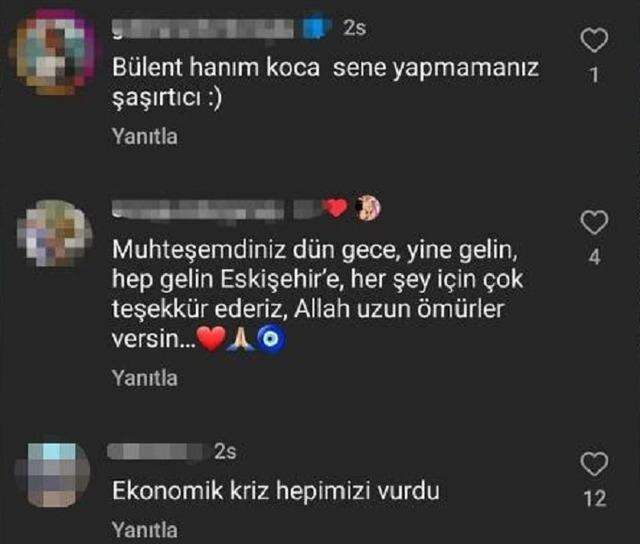Click the nazar eye emoji in comment
The height and width of the screenshot is (544, 640).
point(270,339)
